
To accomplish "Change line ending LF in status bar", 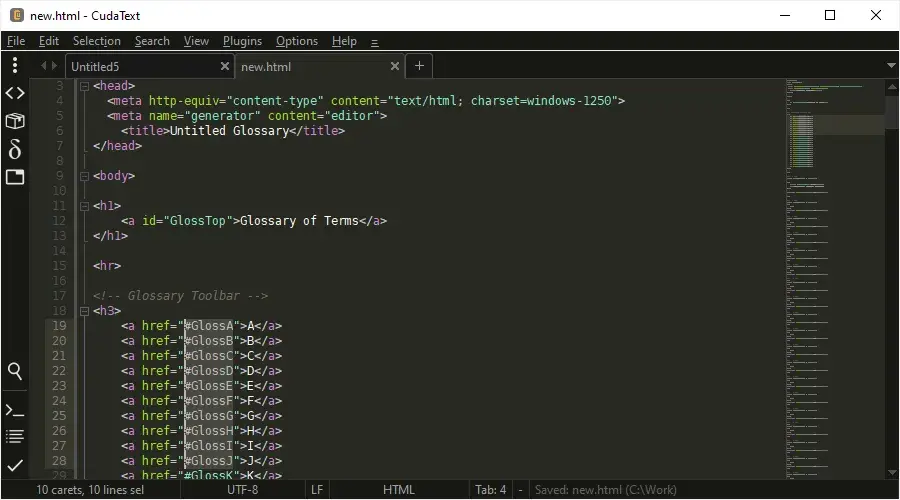I will [317, 490].
